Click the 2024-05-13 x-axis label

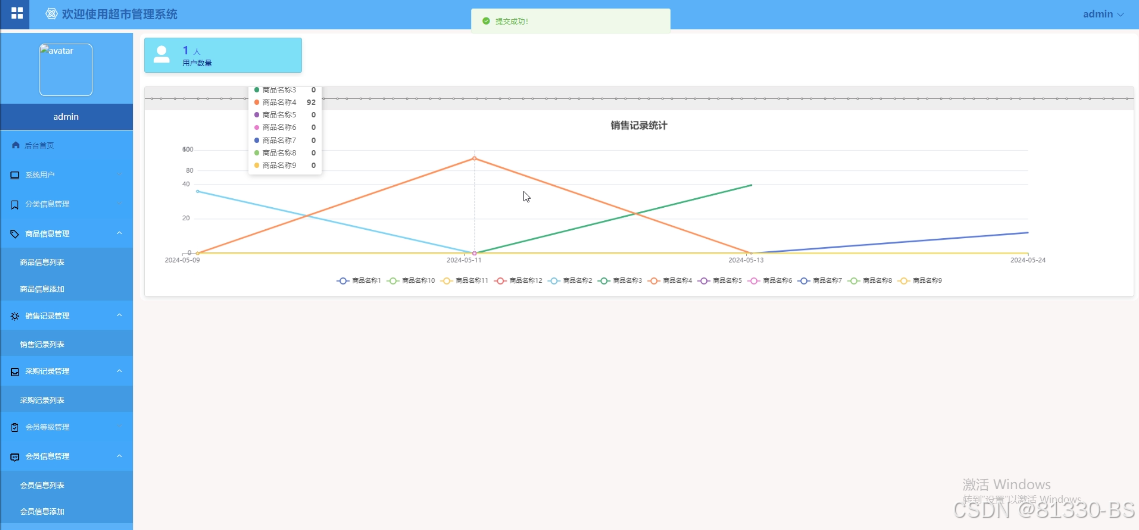tap(747, 260)
